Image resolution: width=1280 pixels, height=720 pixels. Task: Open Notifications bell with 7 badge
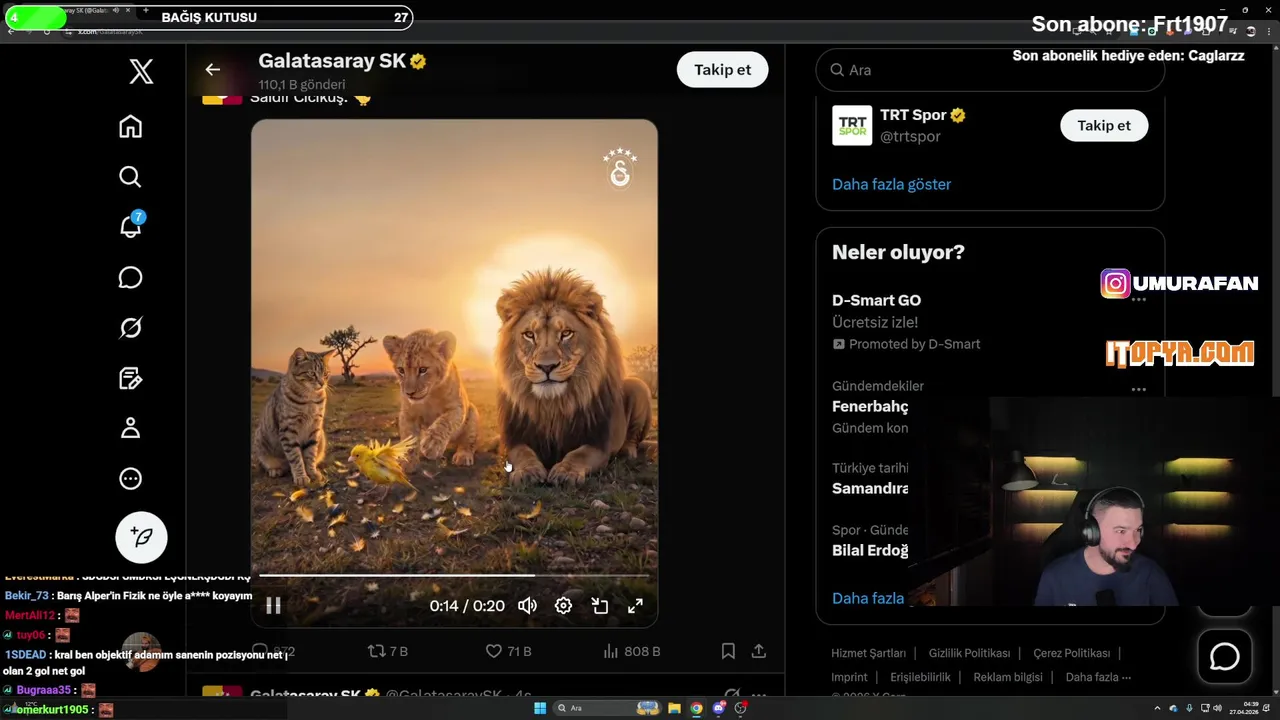pyautogui.click(x=130, y=226)
